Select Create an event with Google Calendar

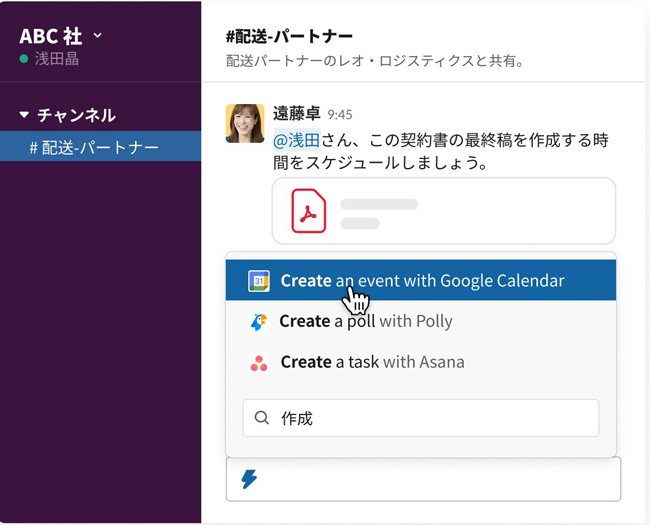422,281
